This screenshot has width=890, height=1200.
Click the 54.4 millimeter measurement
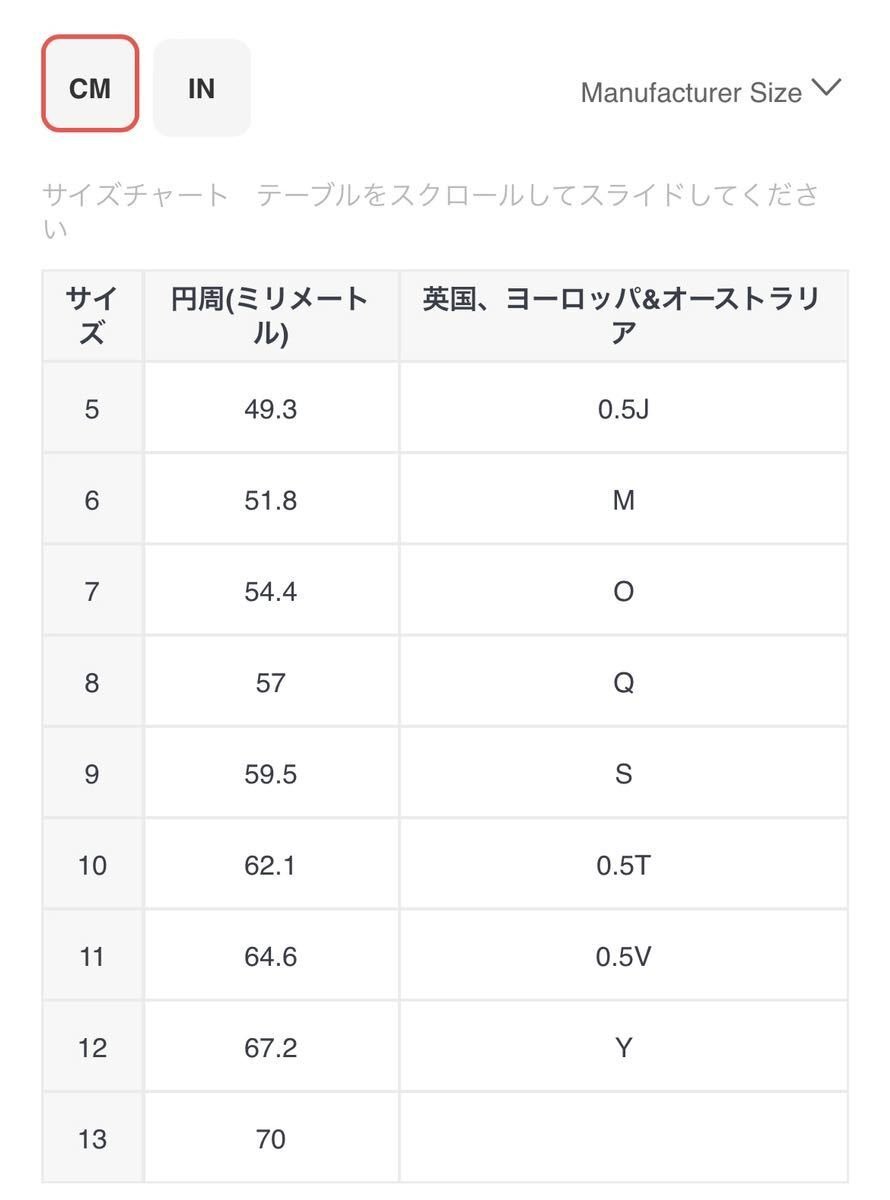271,591
